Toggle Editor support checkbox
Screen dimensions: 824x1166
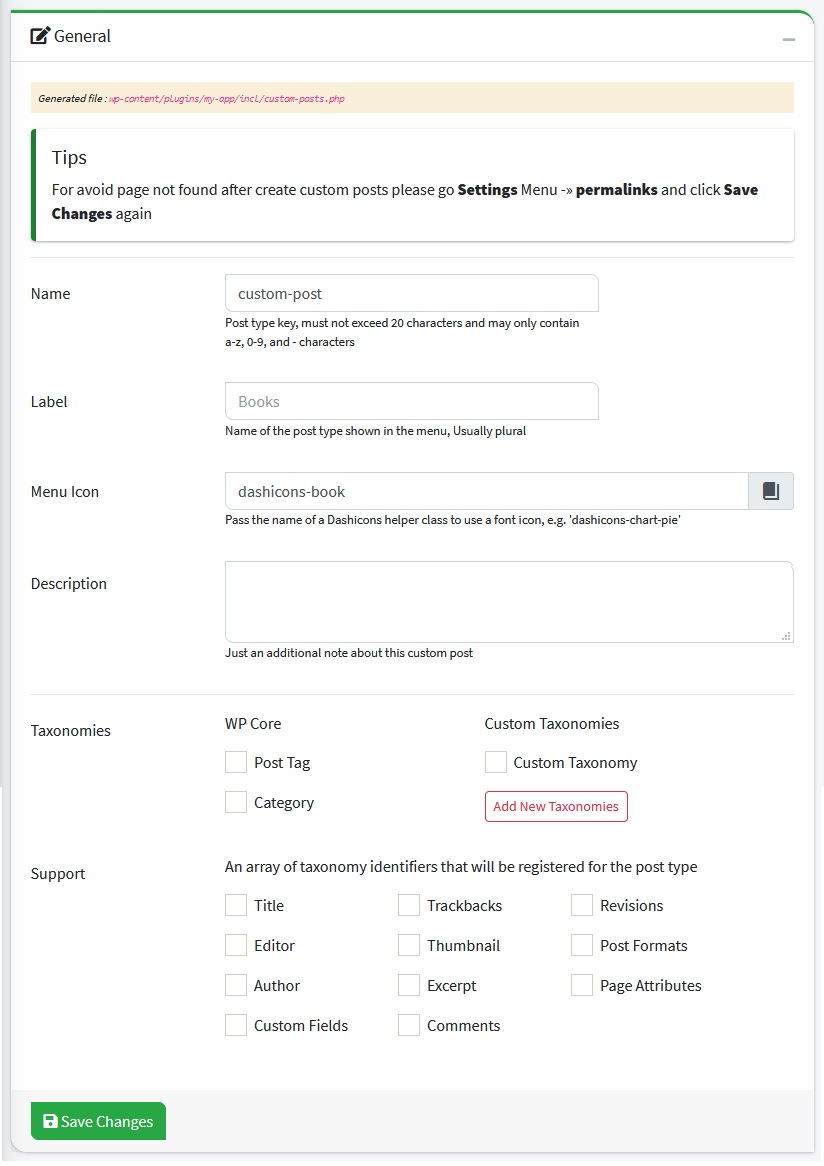coord(236,945)
